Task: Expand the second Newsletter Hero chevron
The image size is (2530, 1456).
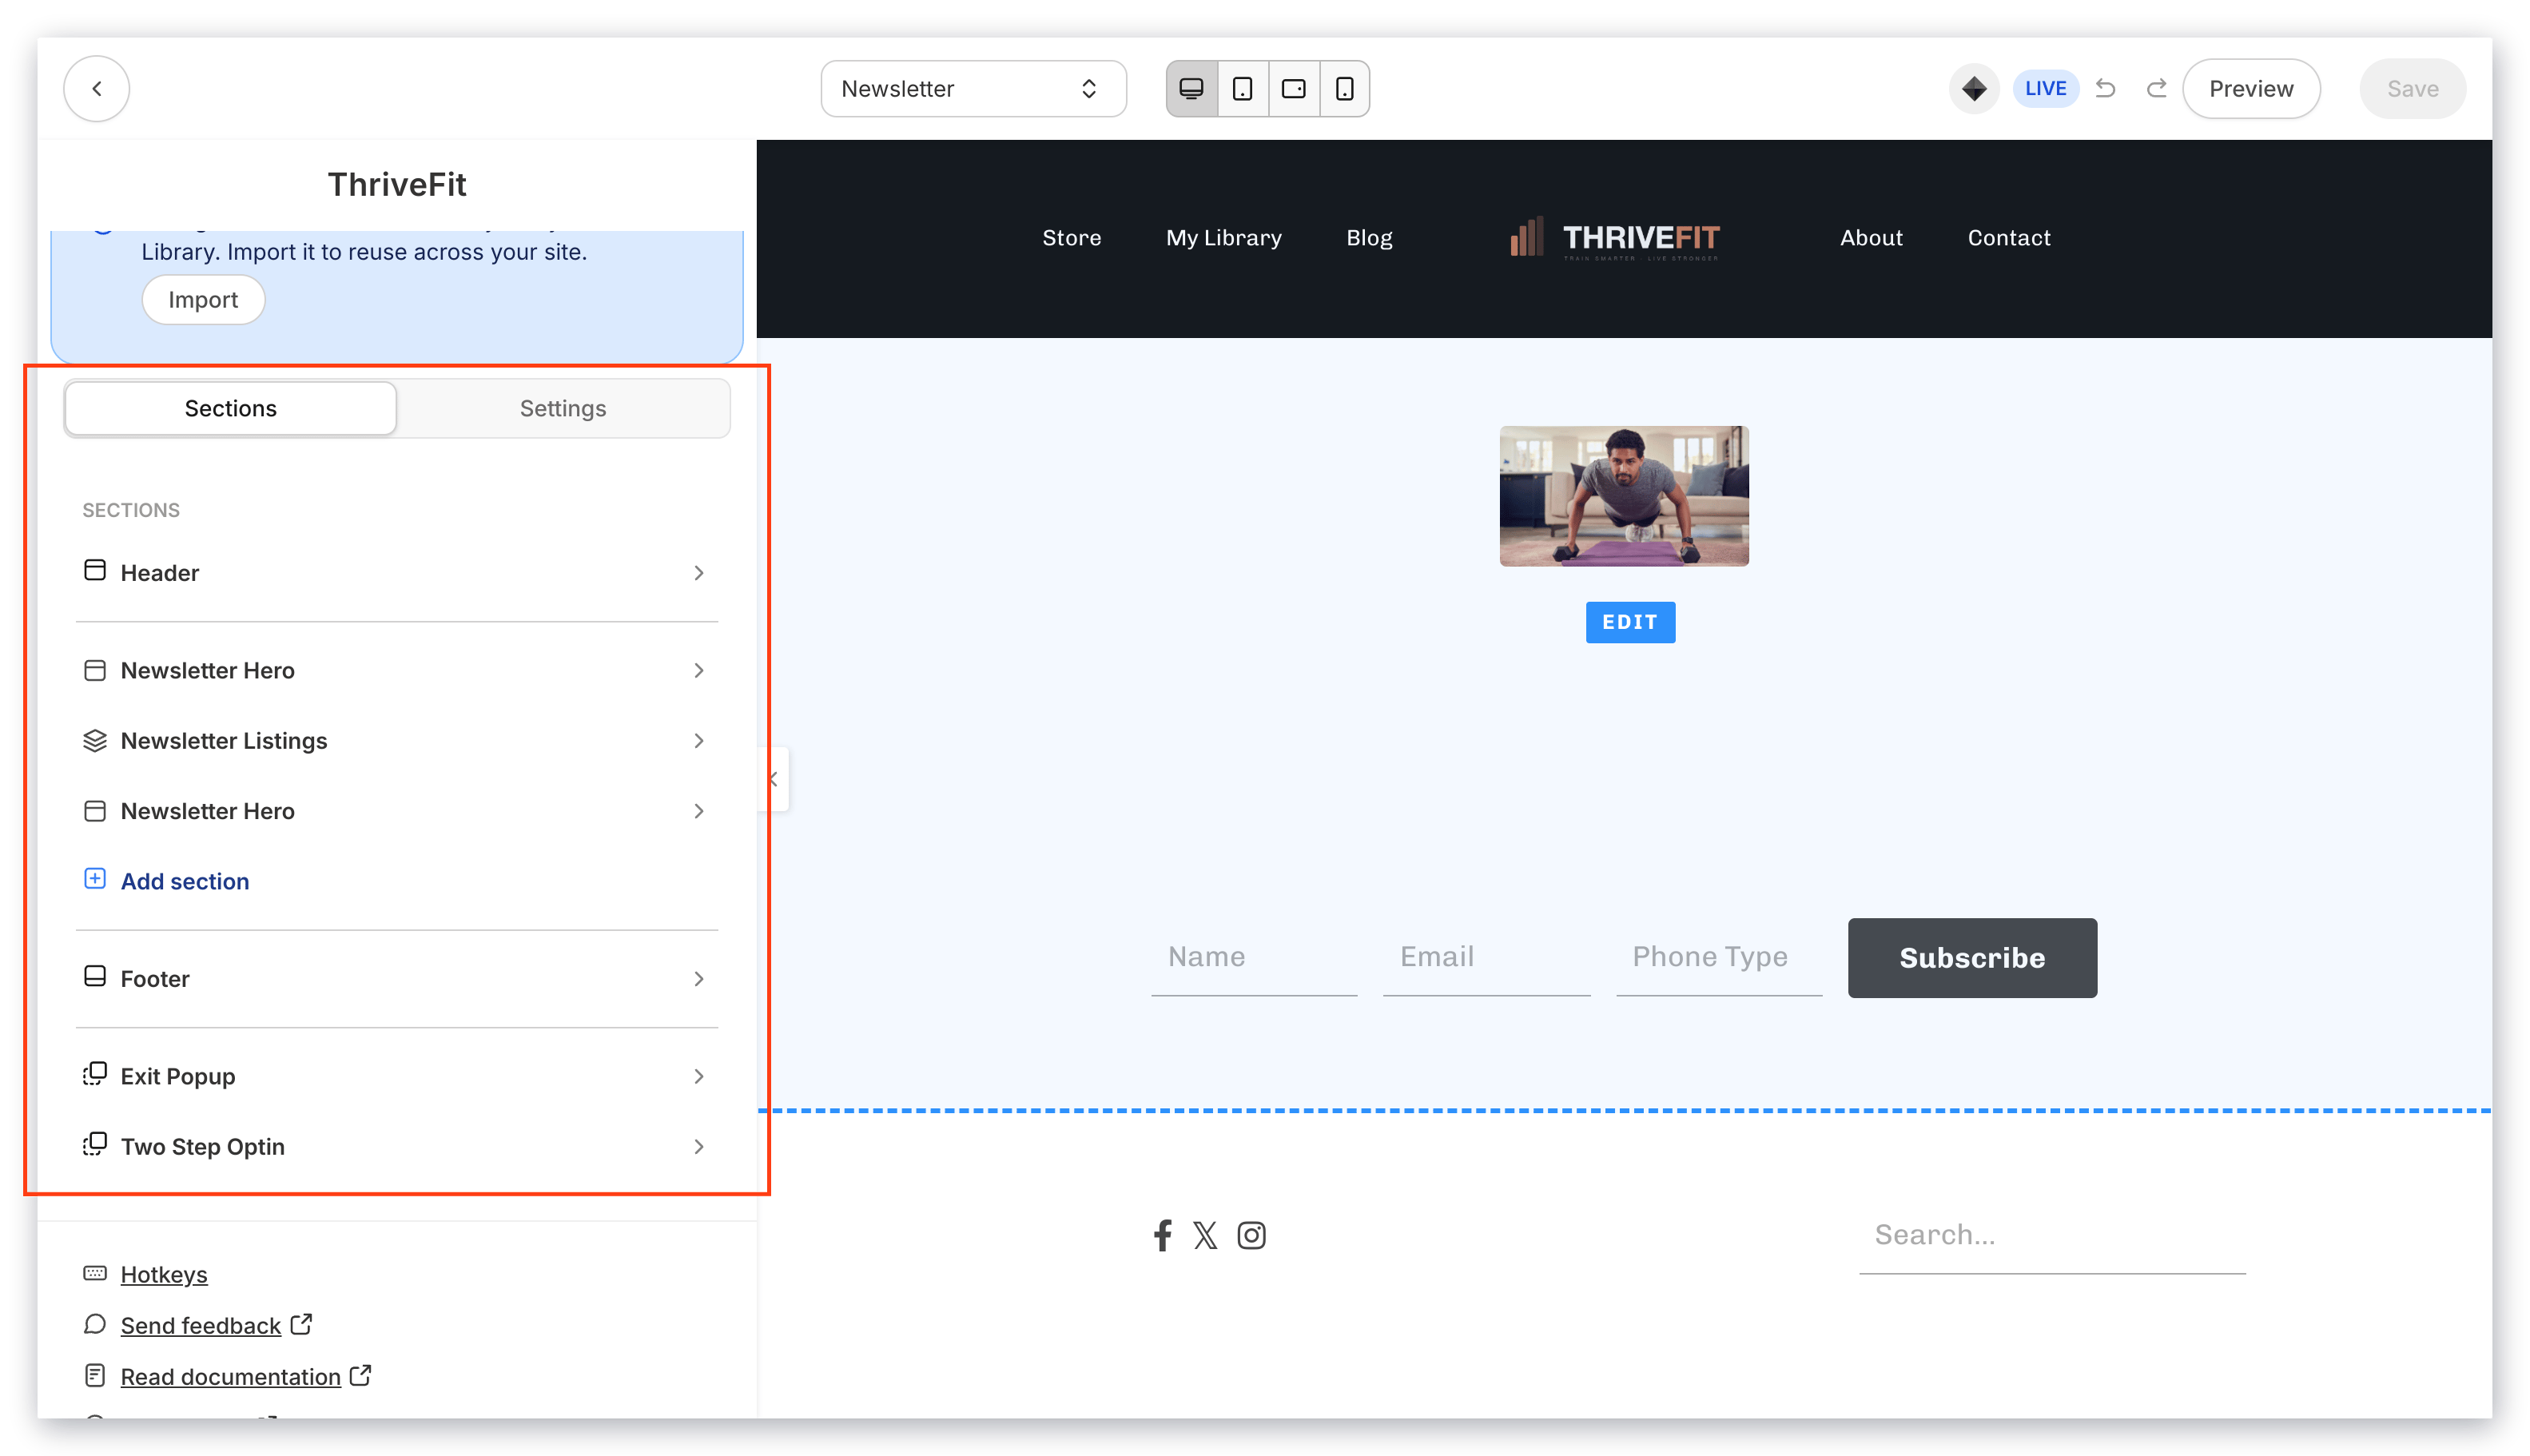Action: [699, 811]
